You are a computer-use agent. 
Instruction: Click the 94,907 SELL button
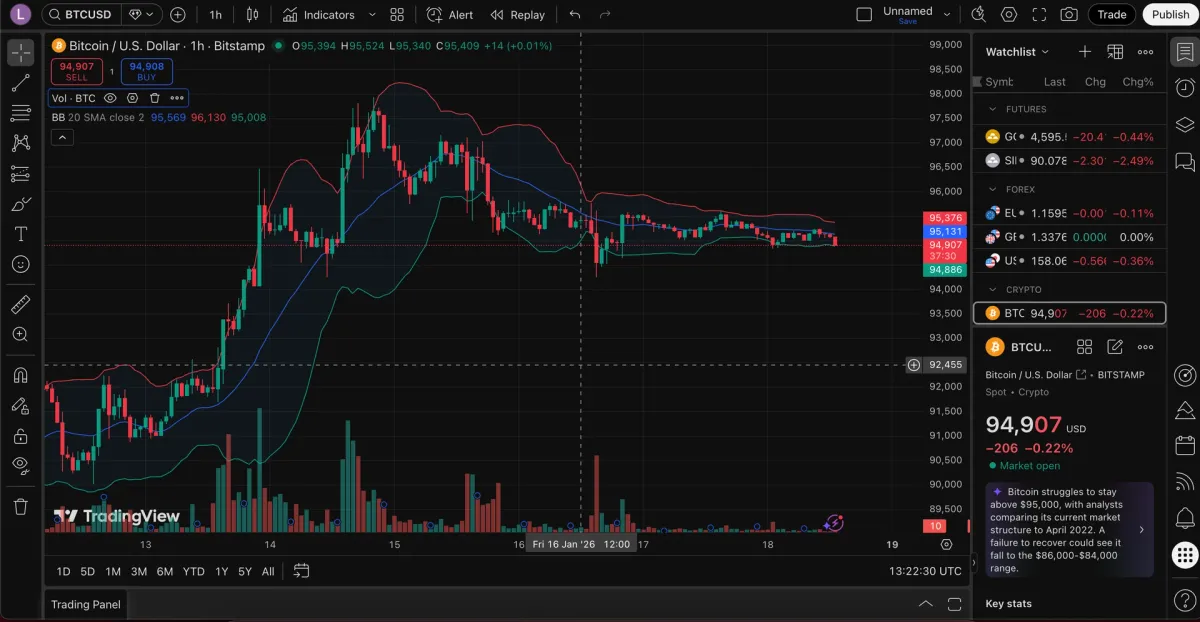click(77, 71)
